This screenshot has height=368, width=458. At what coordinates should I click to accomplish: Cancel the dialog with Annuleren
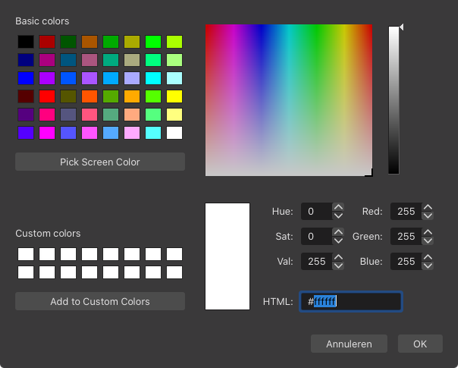click(x=349, y=344)
